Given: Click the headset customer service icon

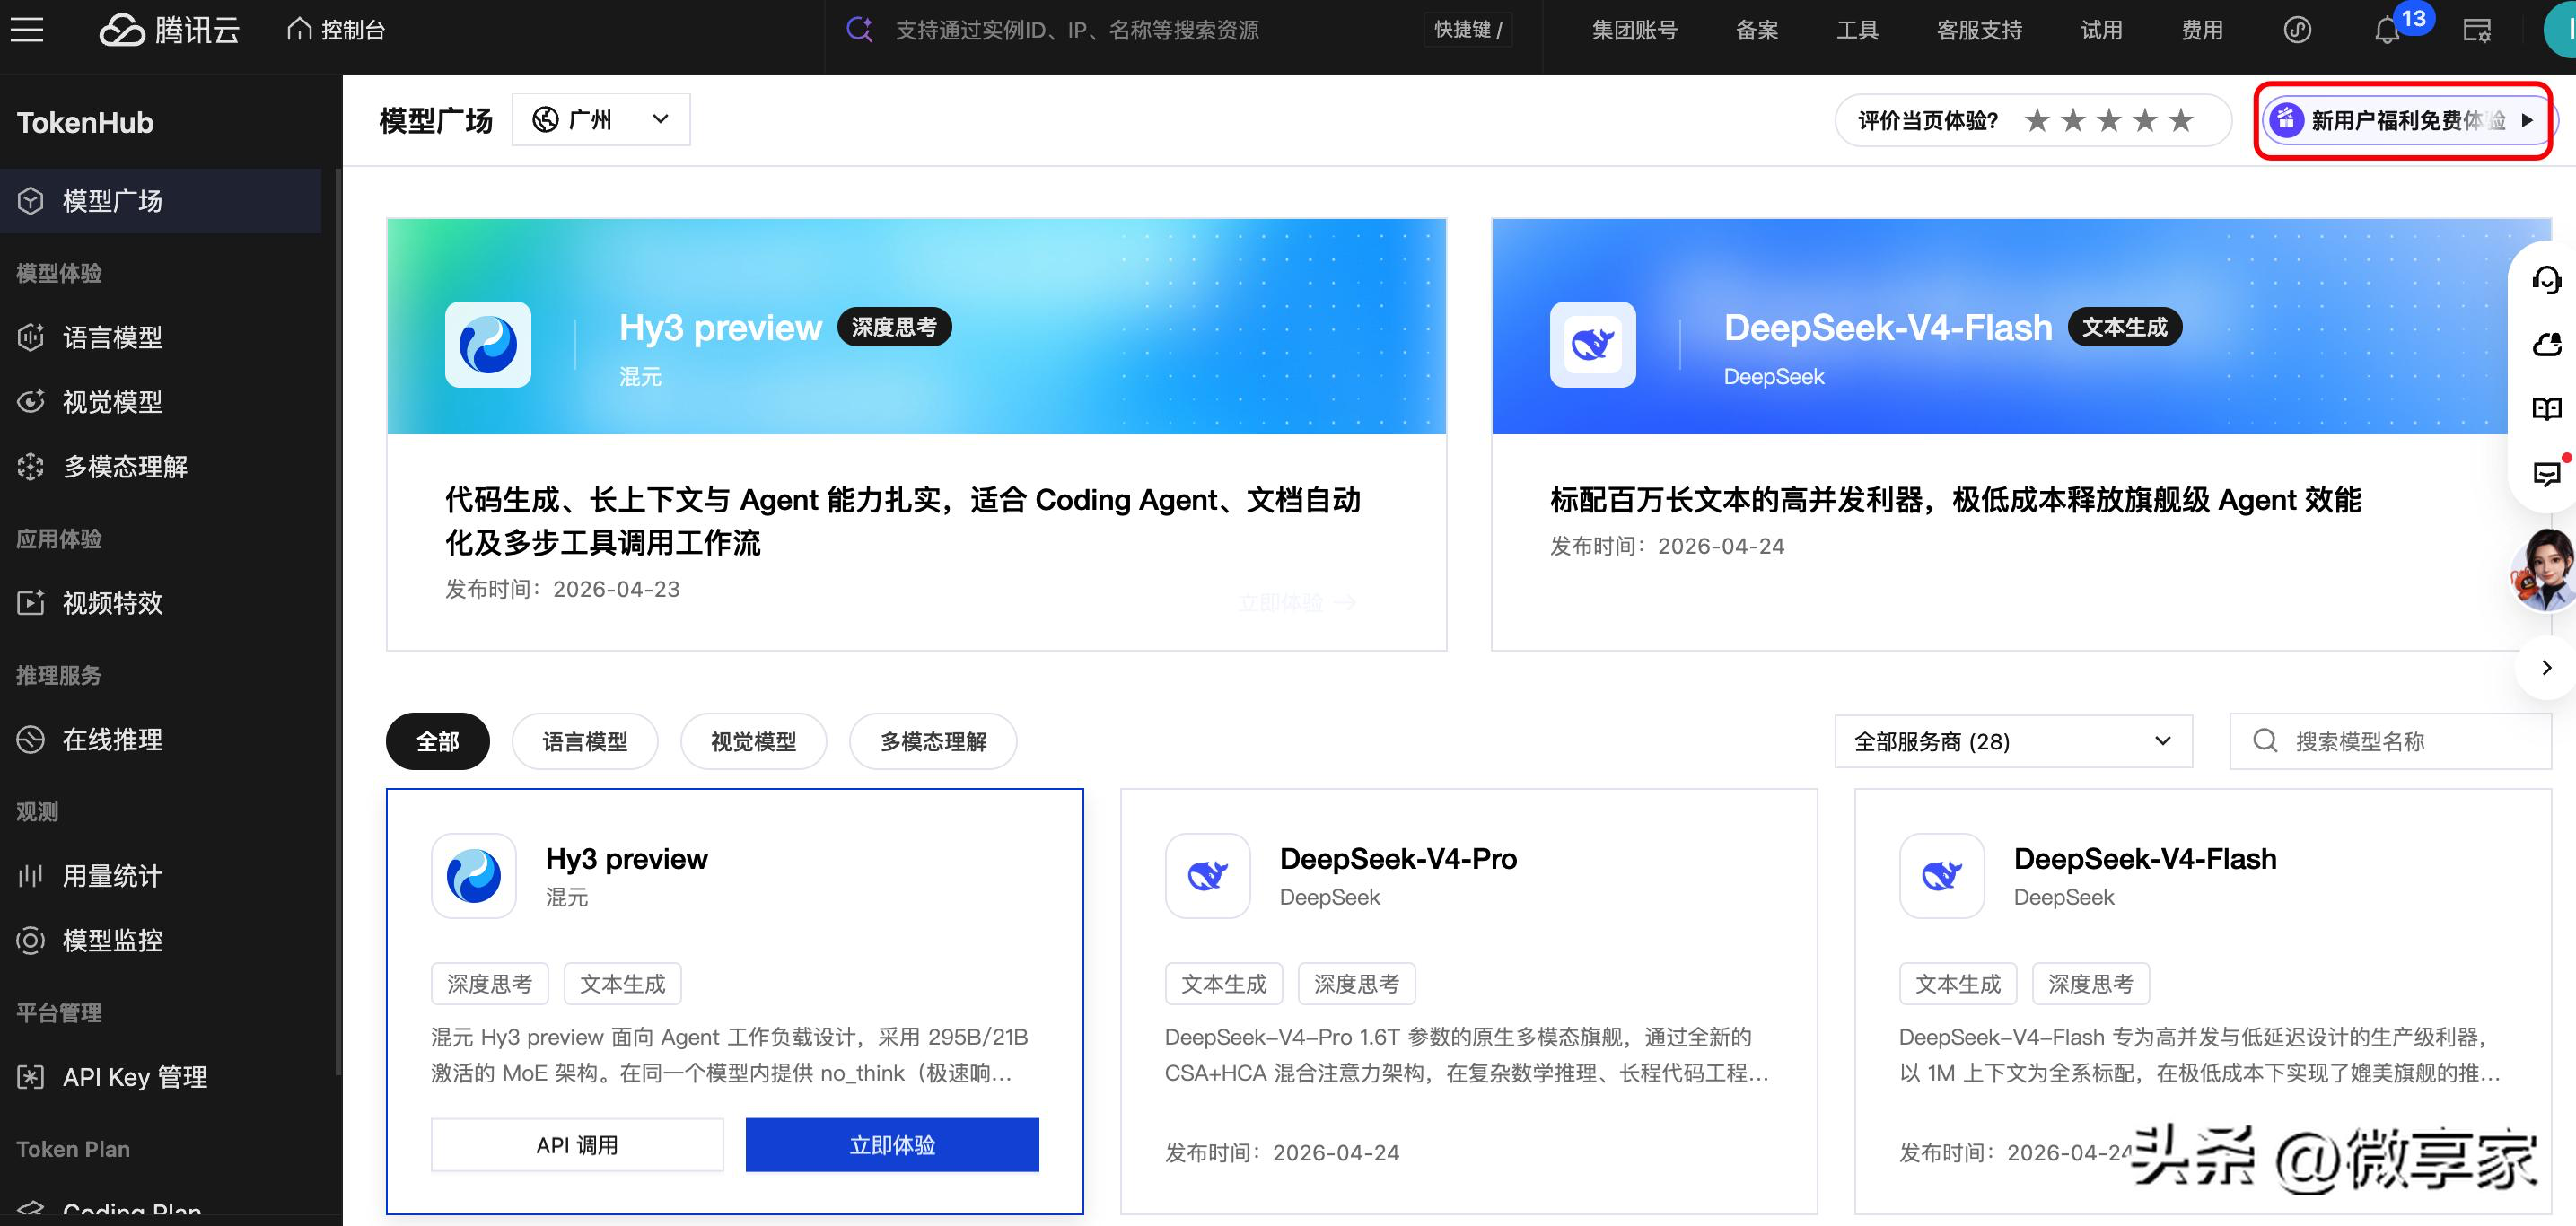Looking at the screenshot, I should tap(2546, 279).
